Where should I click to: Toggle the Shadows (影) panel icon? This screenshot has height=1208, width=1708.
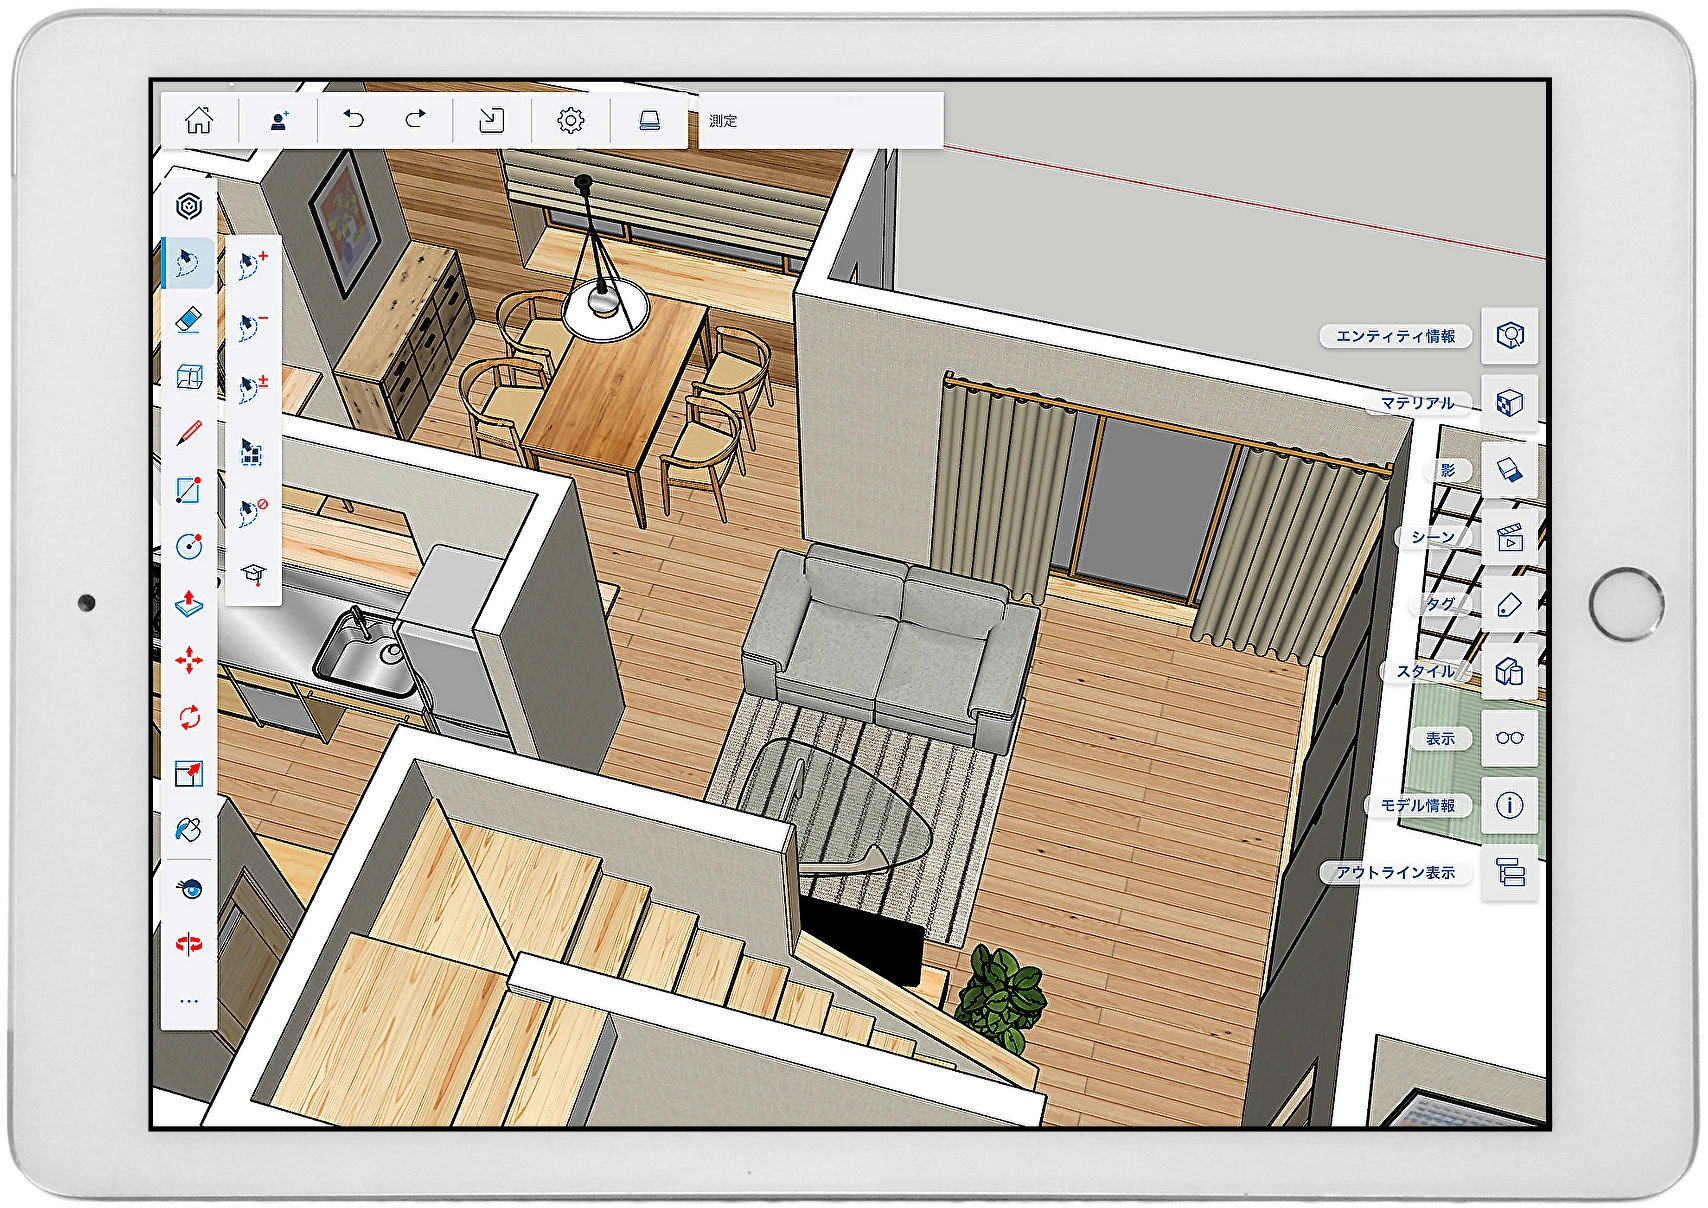point(1509,470)
